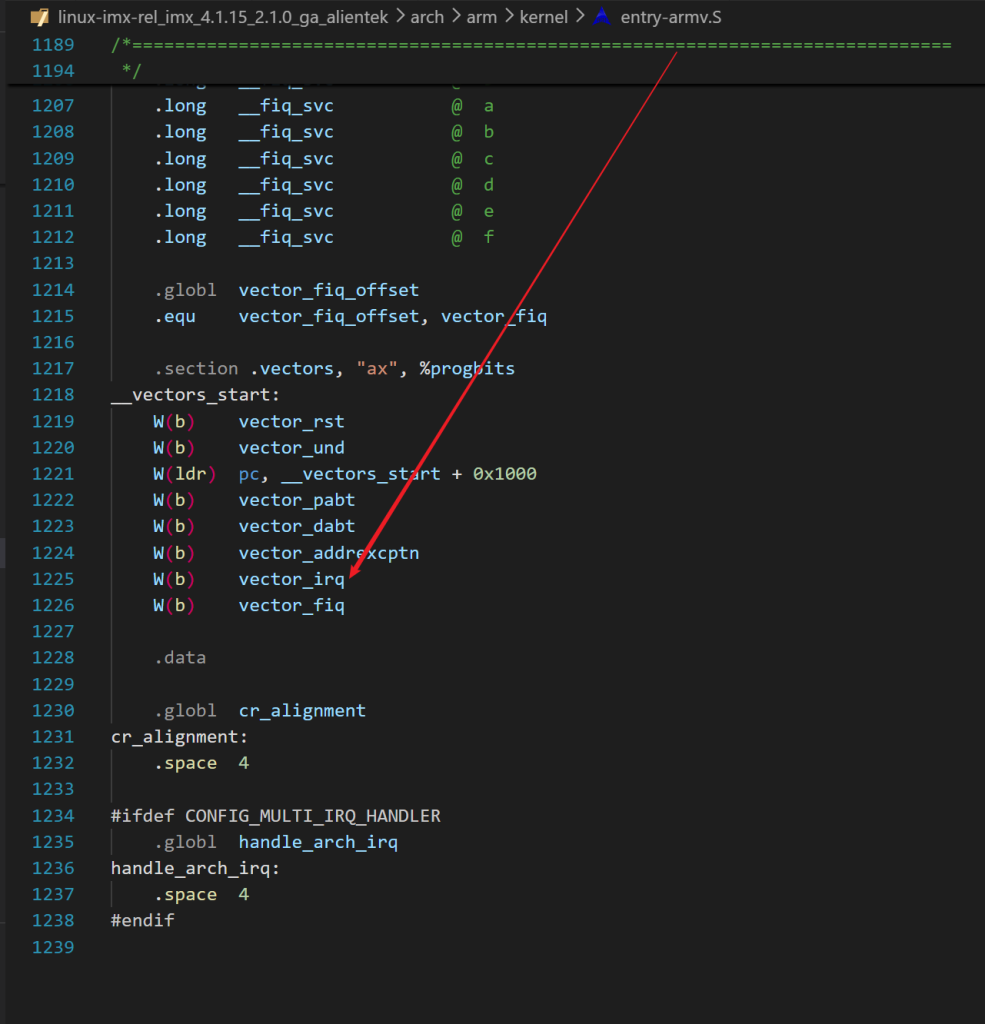985x1024 pixels.
Task: Click __fiq_svc on the line commented f
Action: [286, 238]
